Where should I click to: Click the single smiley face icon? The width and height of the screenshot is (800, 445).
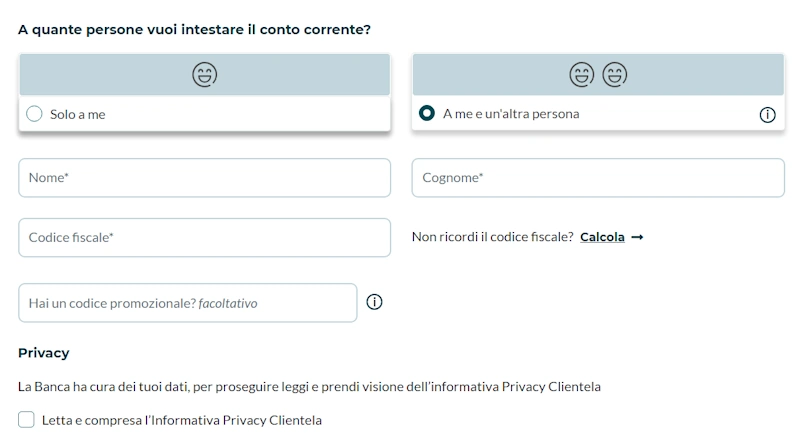pyautogui.click(x=204, y=74)
